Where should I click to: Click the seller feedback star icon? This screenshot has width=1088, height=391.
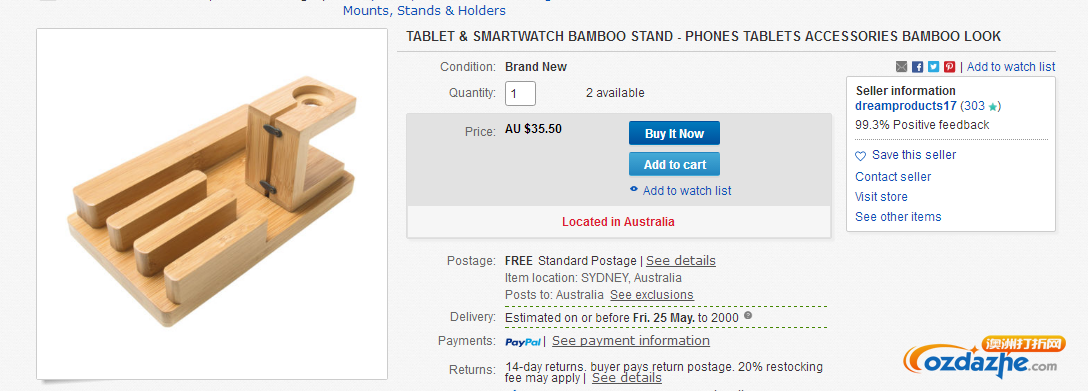tap(993, 107)
